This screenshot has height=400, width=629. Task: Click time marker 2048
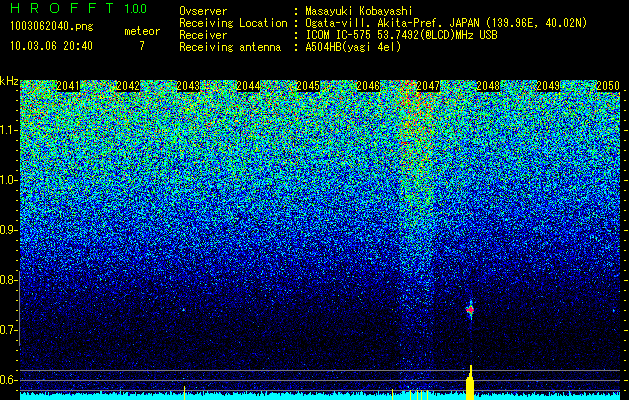pos(488,86)
